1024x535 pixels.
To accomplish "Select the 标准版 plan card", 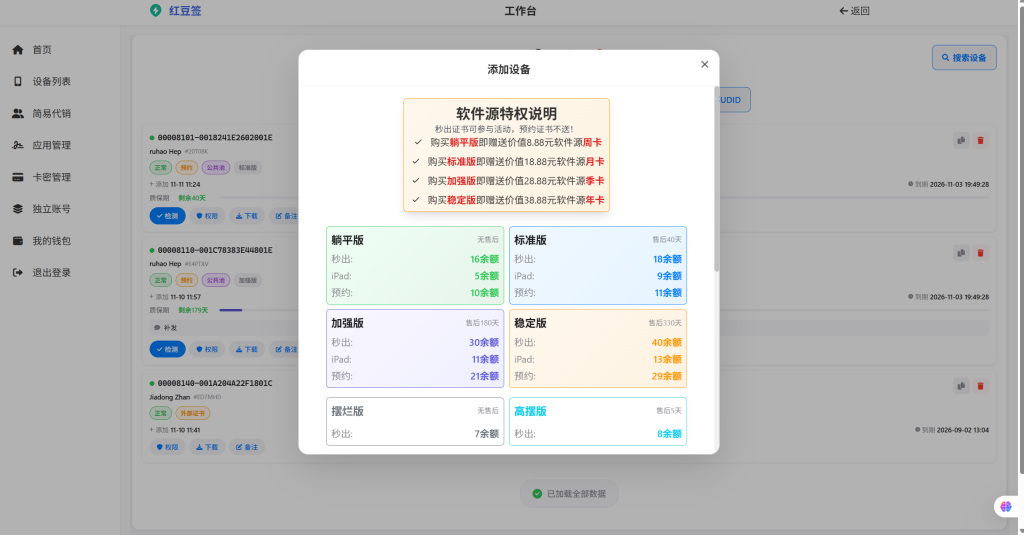I will [x=598, y=265].
